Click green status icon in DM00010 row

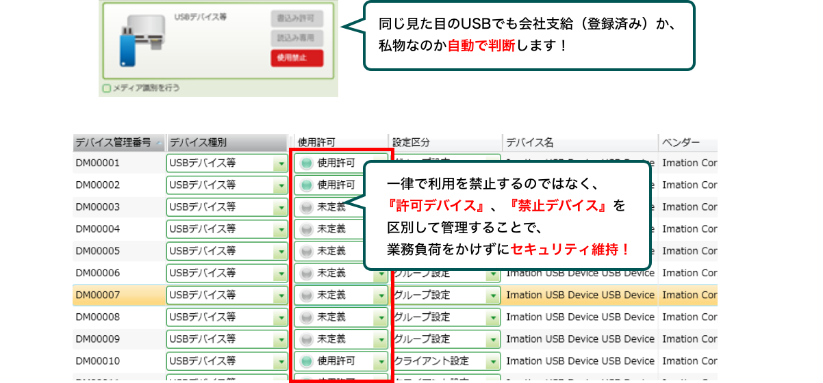306,361
